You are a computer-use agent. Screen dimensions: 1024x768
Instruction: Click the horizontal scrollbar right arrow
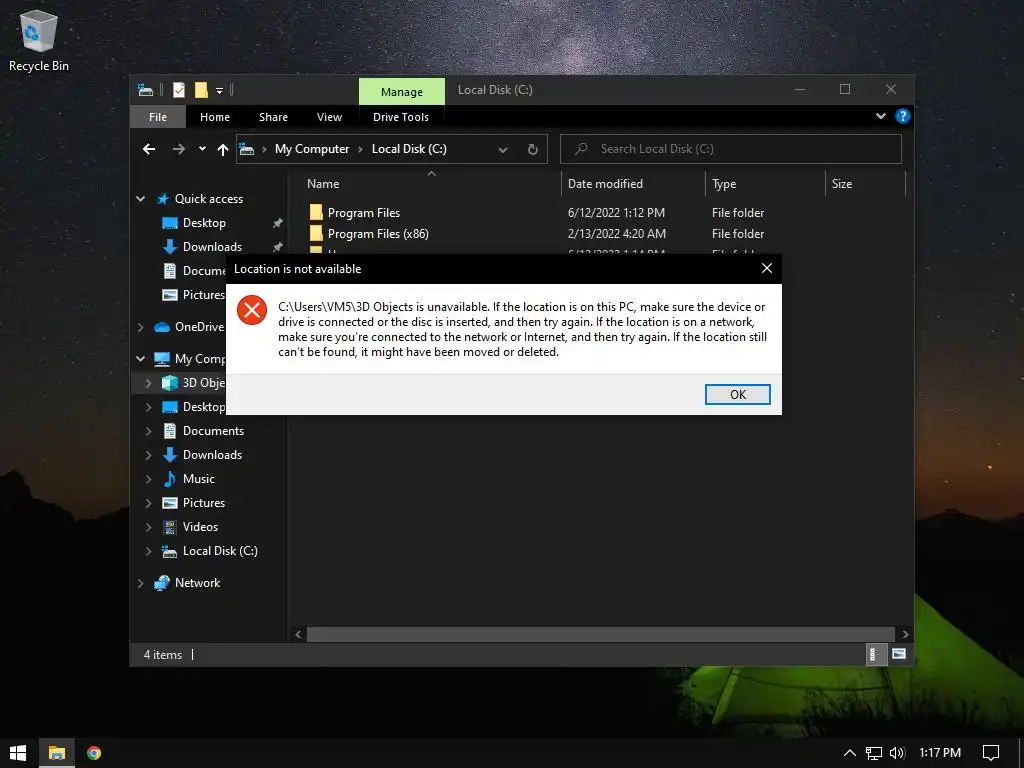pyautogui.click(x=905, y=634)
